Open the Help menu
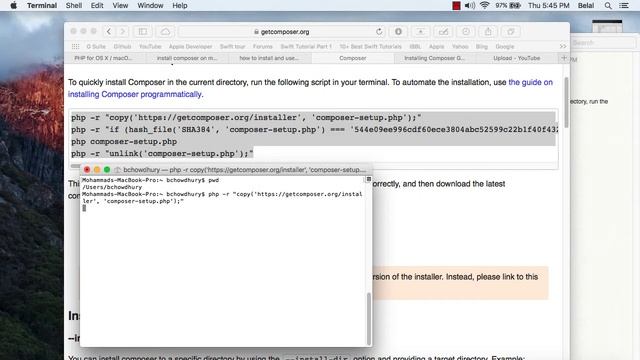 click(180, 5)
